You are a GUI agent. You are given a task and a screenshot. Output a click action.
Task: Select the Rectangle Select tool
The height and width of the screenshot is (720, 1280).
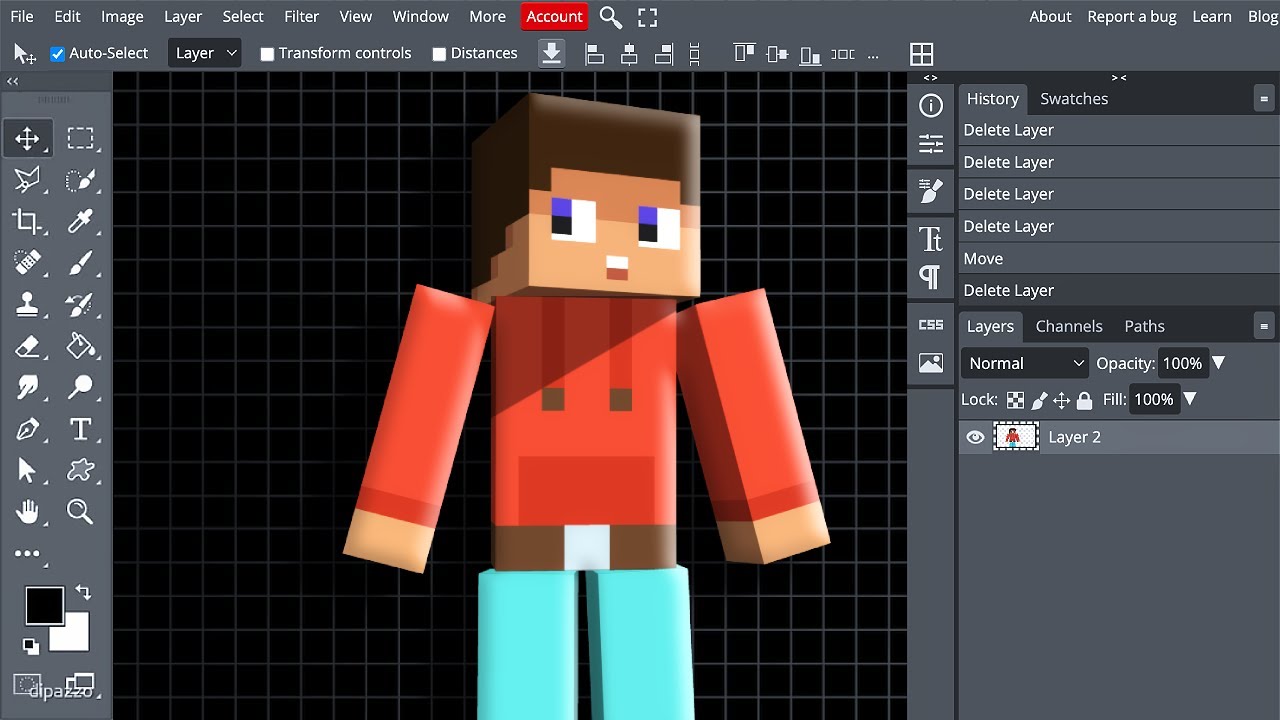tap(80, 138)
